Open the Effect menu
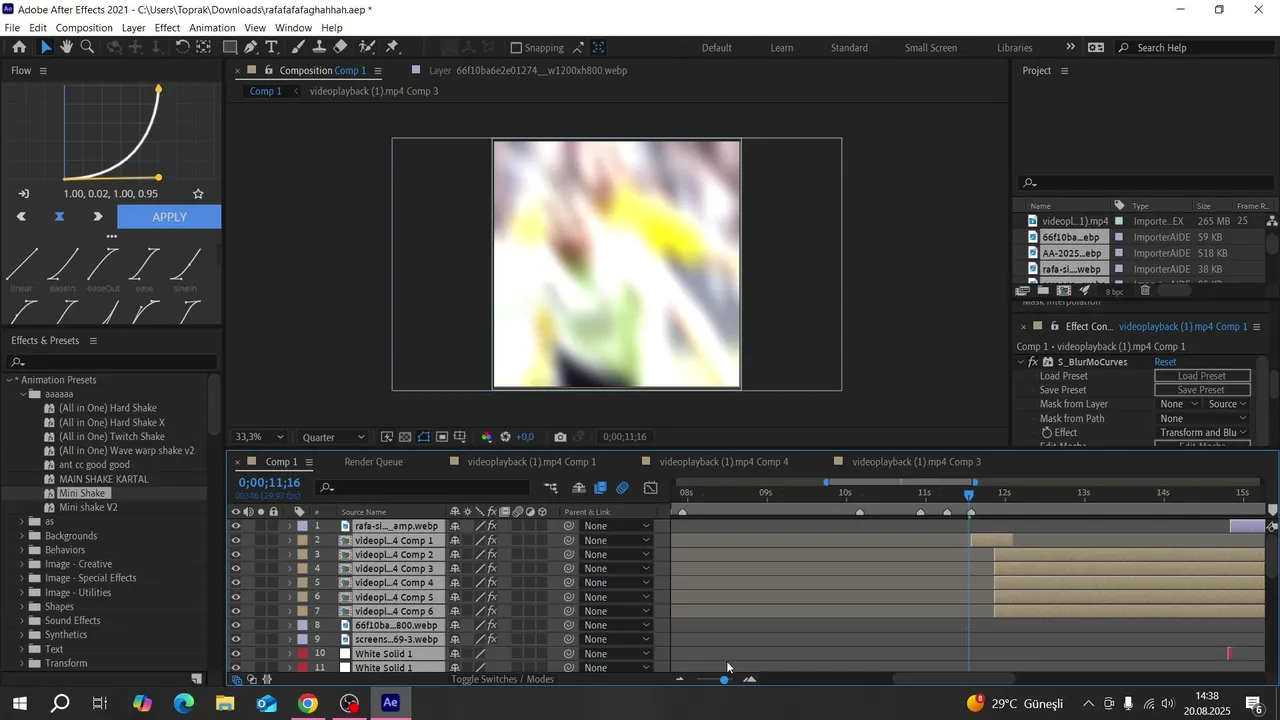Image resolution: width=1280 pixels, height=720 pixels. 167,28
